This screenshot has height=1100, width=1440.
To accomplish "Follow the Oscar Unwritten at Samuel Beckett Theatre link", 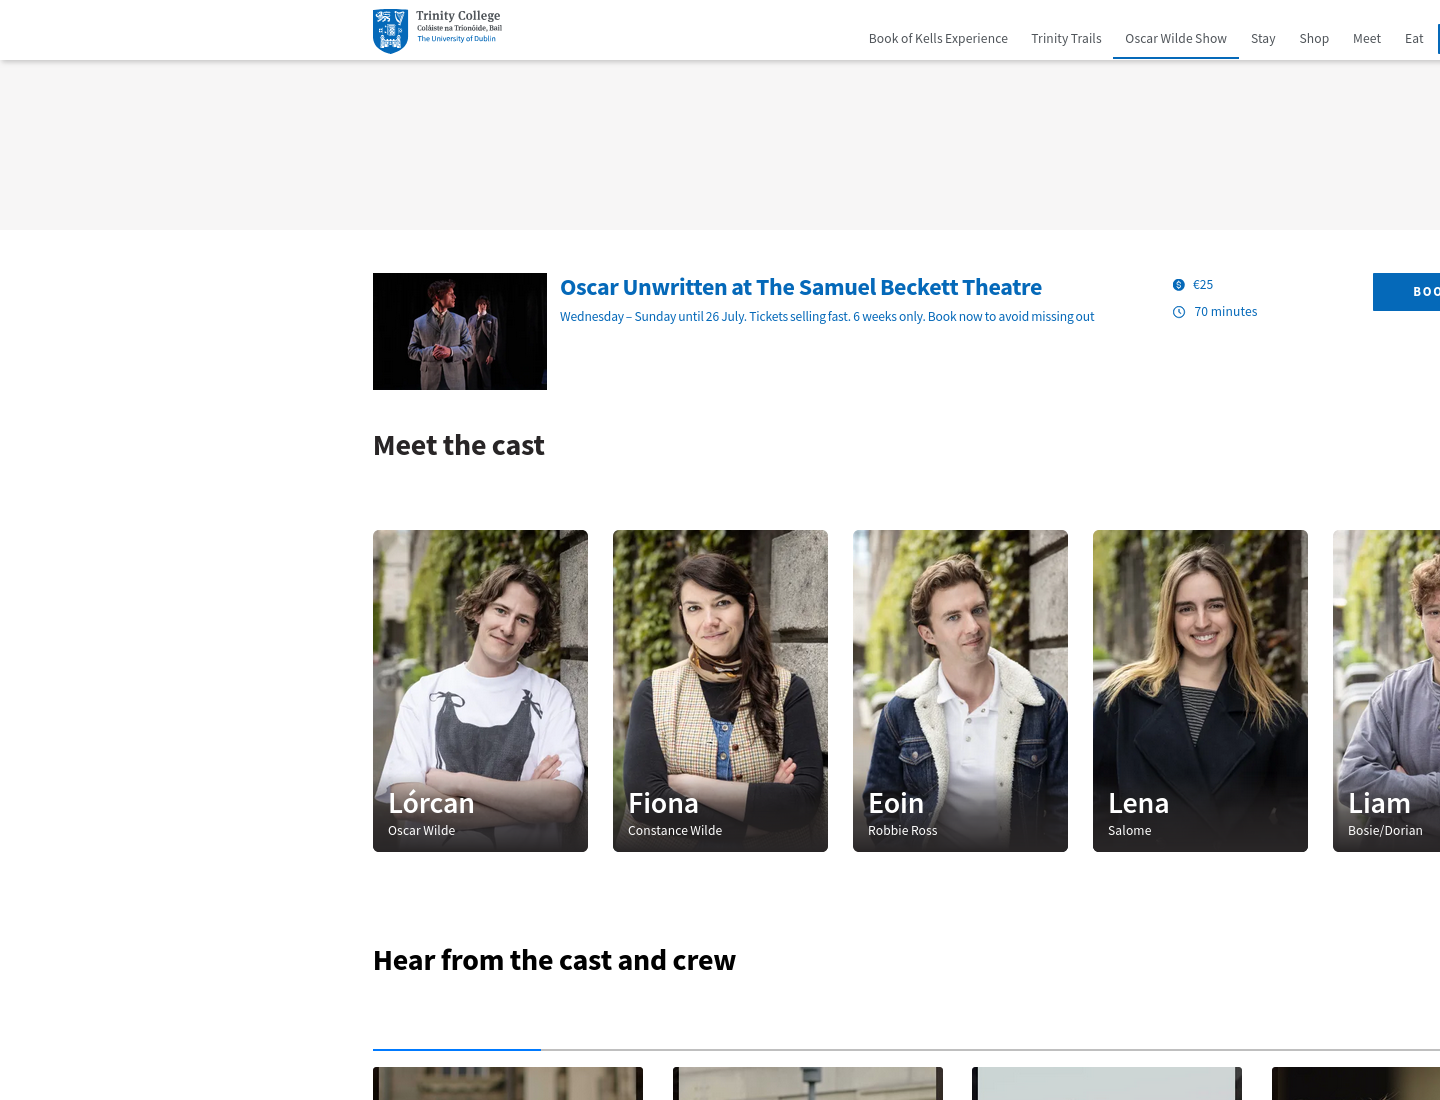I will (x=801, y=288).
